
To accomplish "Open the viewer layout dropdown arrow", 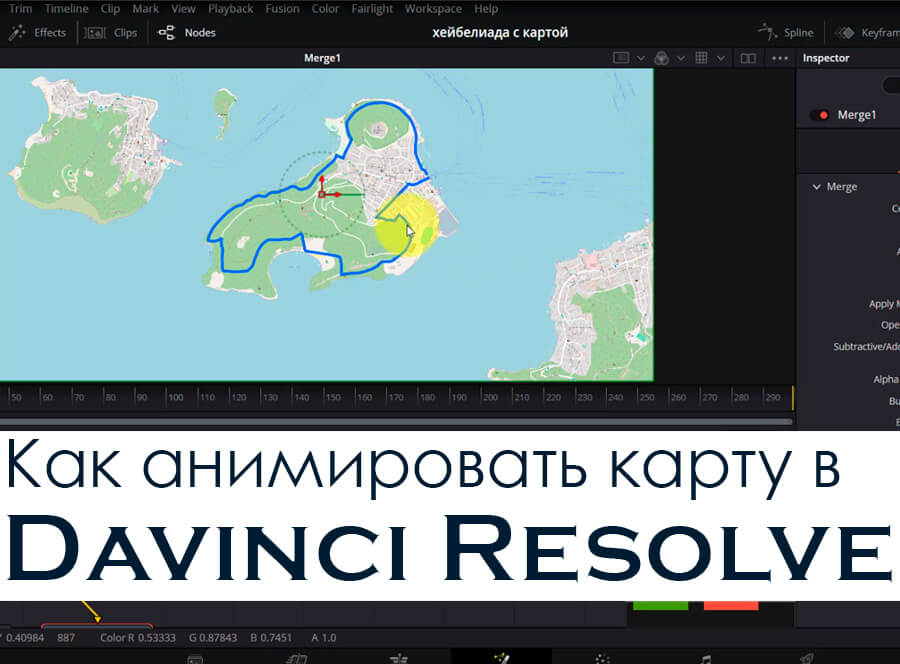I will (641, 58).
